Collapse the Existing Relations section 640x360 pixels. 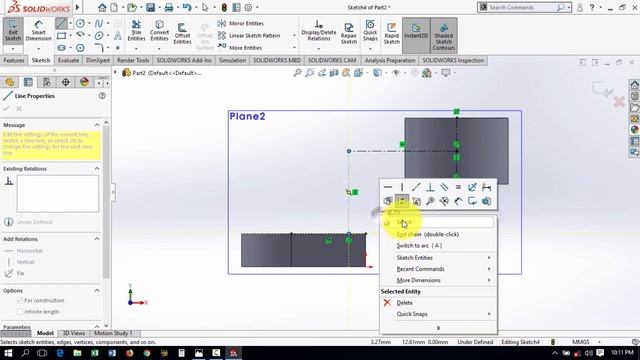pyautogui.click(x=97, y=169)
